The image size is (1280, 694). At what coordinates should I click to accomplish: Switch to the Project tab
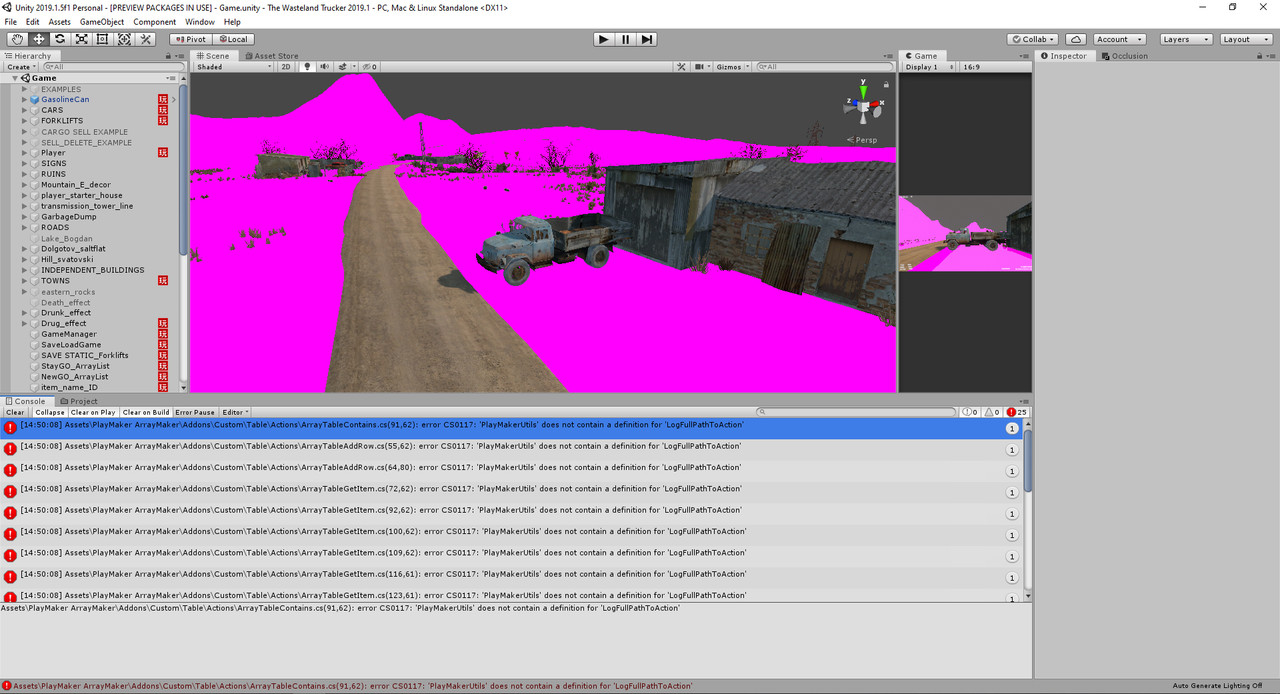click(x=79, y=401)
